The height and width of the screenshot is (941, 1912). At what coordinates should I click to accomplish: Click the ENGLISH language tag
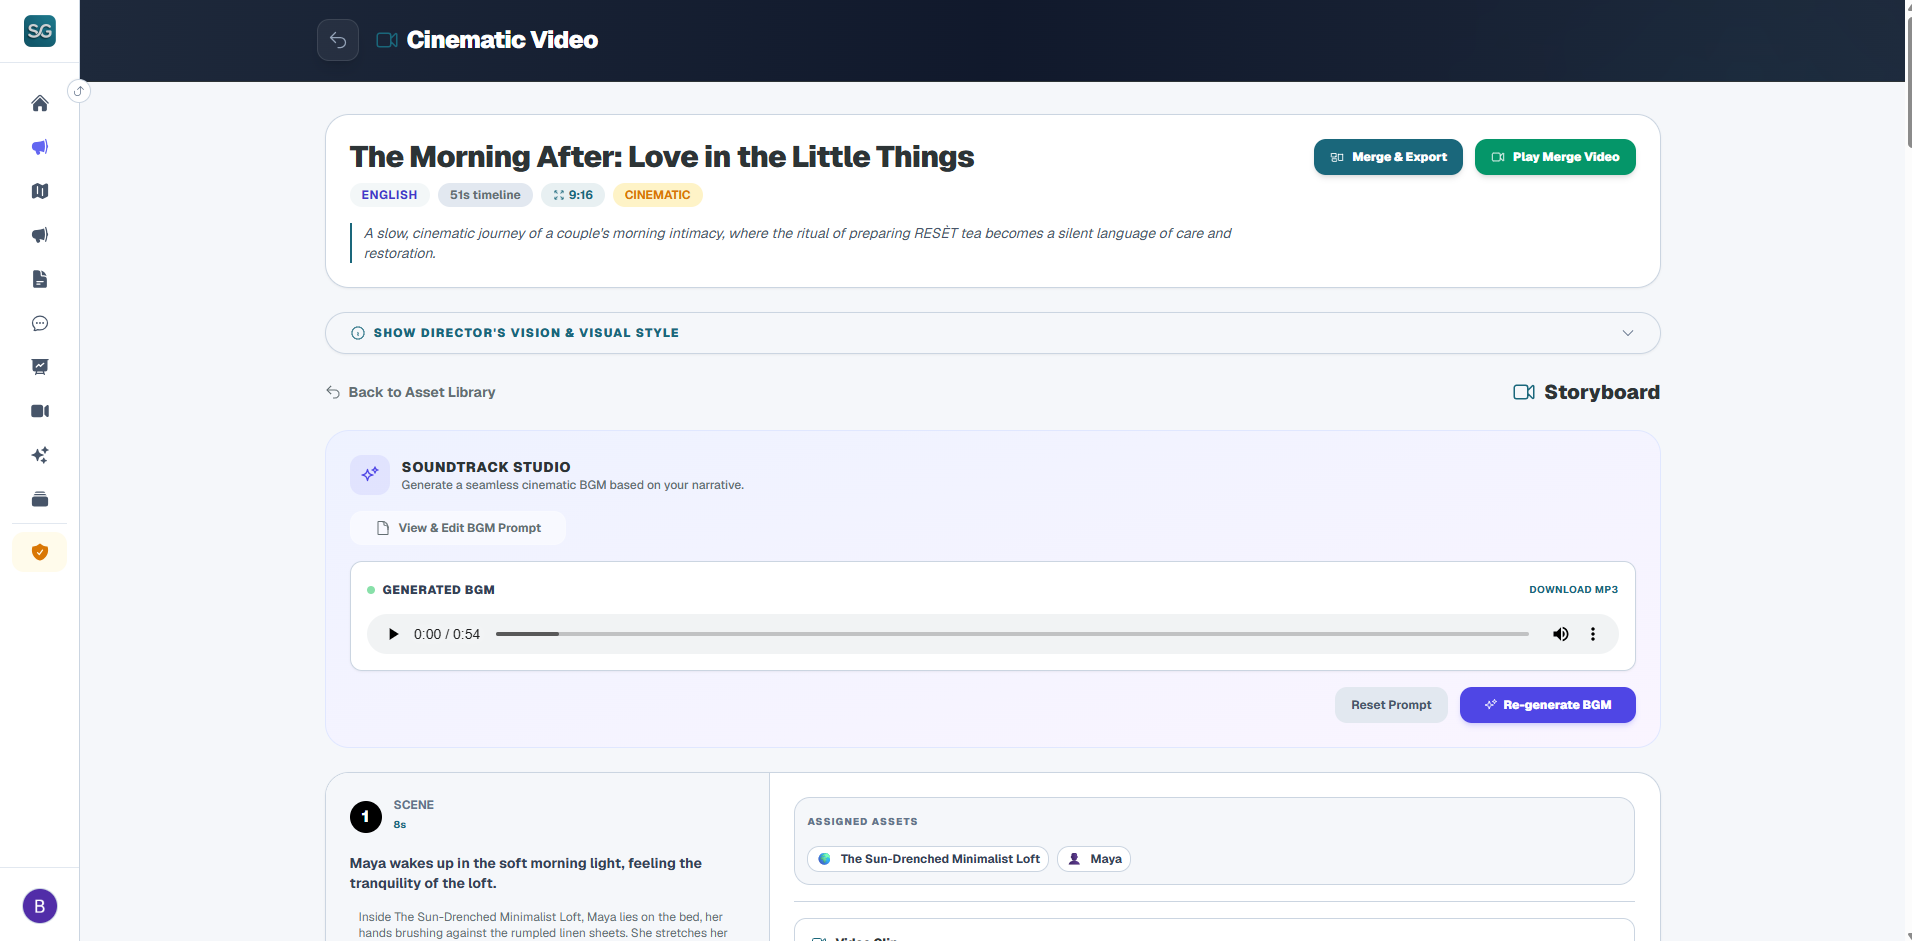point(389,195)
